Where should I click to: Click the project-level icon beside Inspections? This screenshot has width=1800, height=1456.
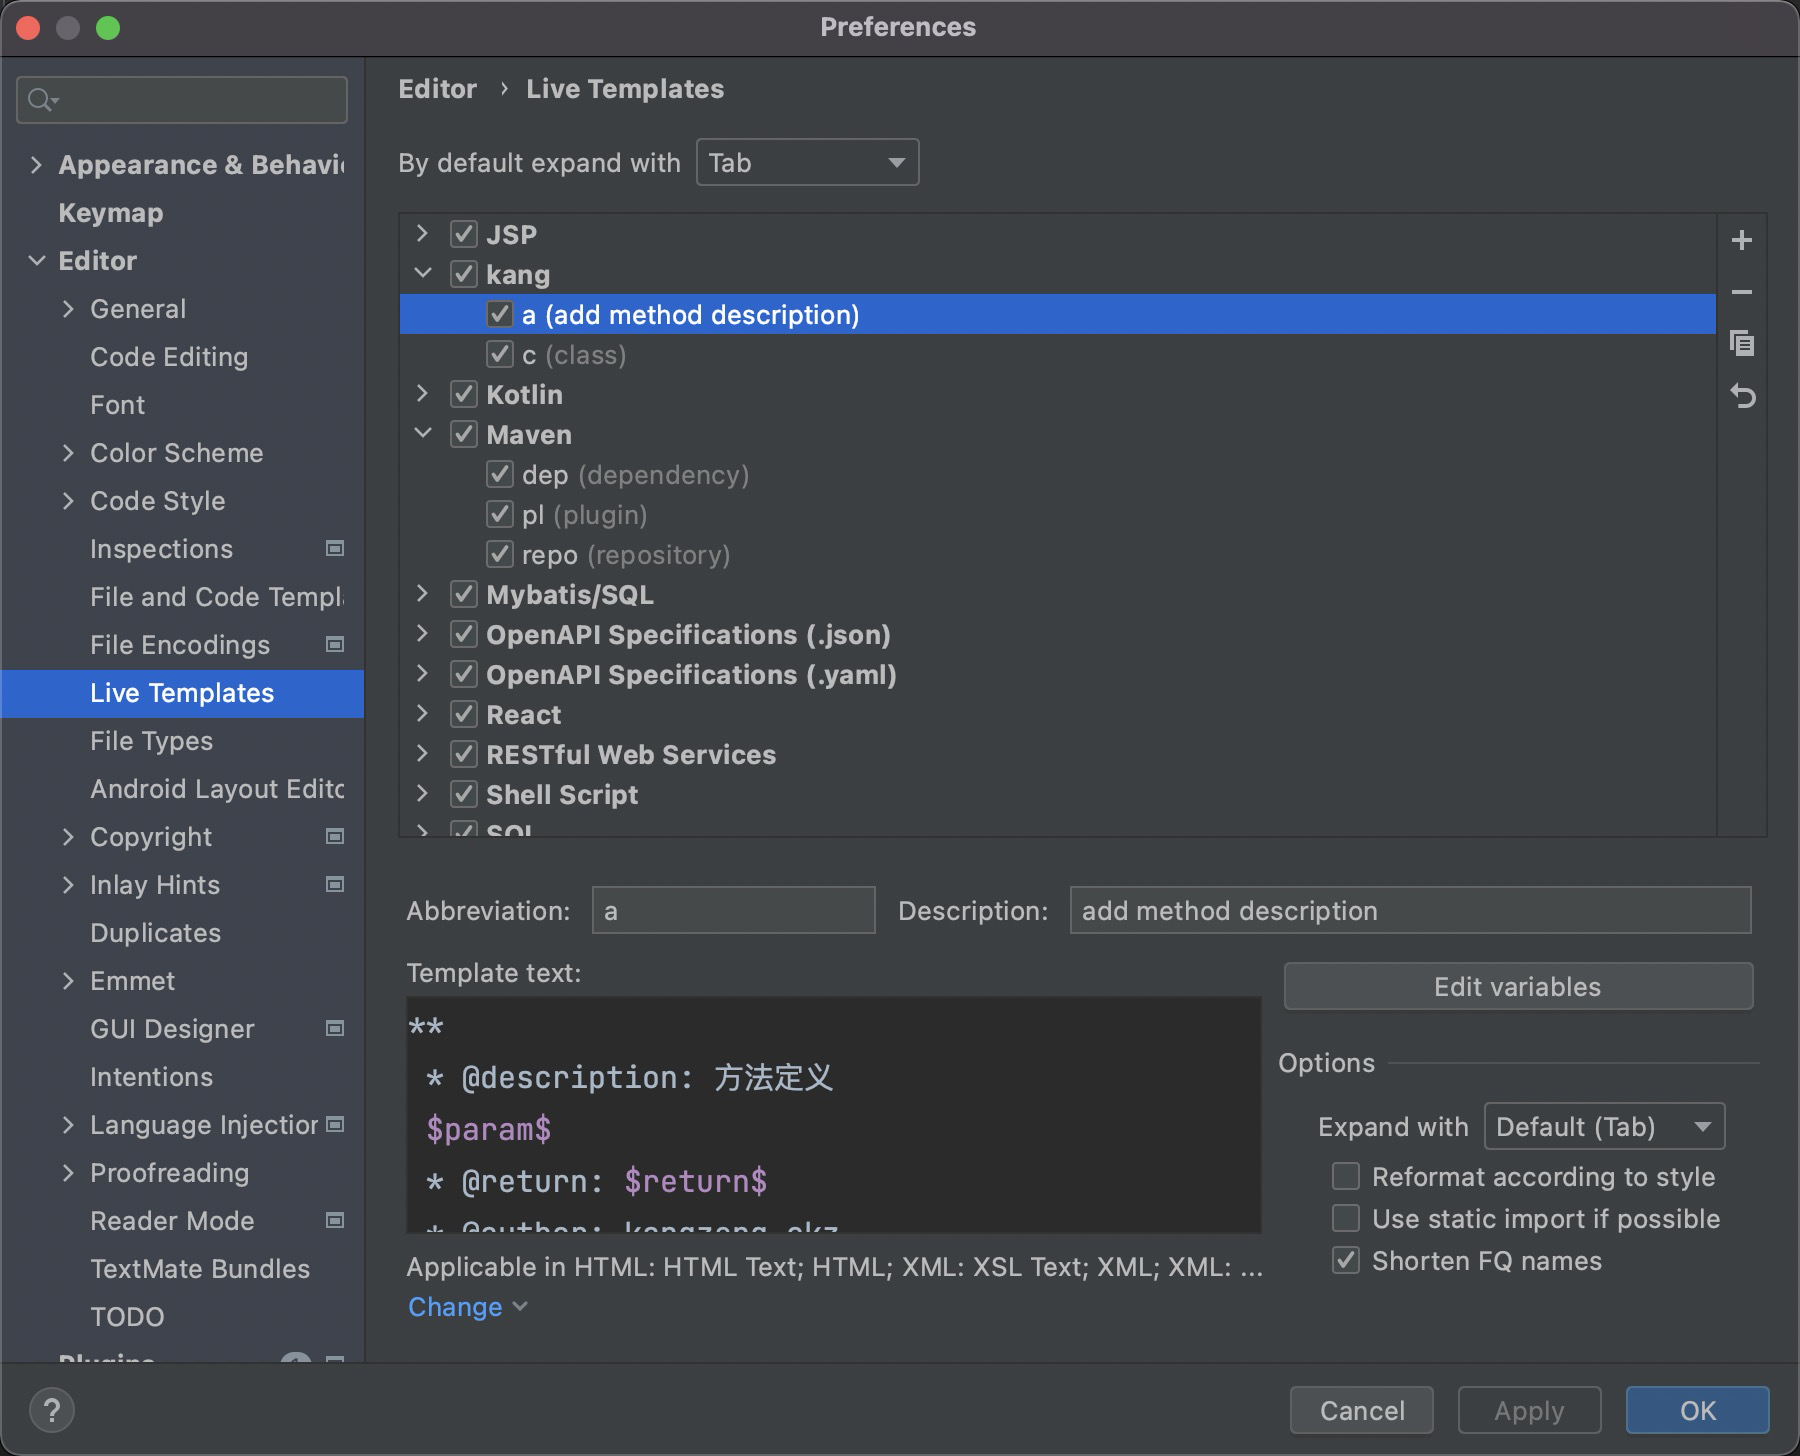[335, 548]
